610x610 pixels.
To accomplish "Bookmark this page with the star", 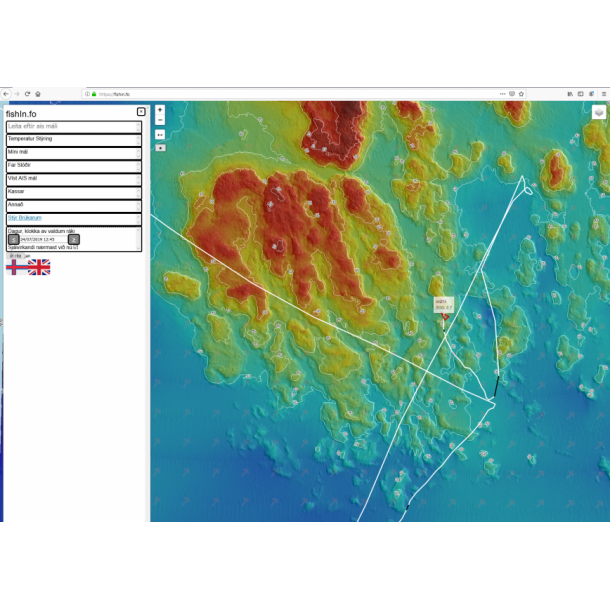I will [523, 94].
